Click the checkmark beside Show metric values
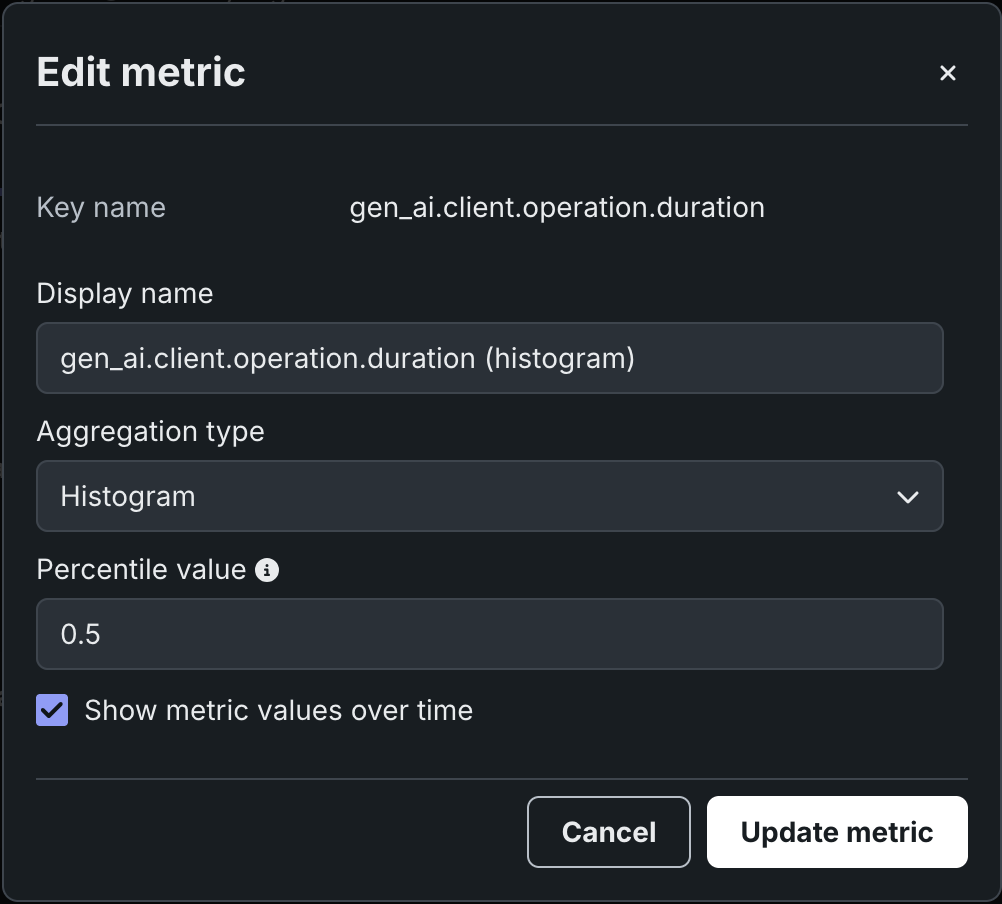 tap(52, 711)
